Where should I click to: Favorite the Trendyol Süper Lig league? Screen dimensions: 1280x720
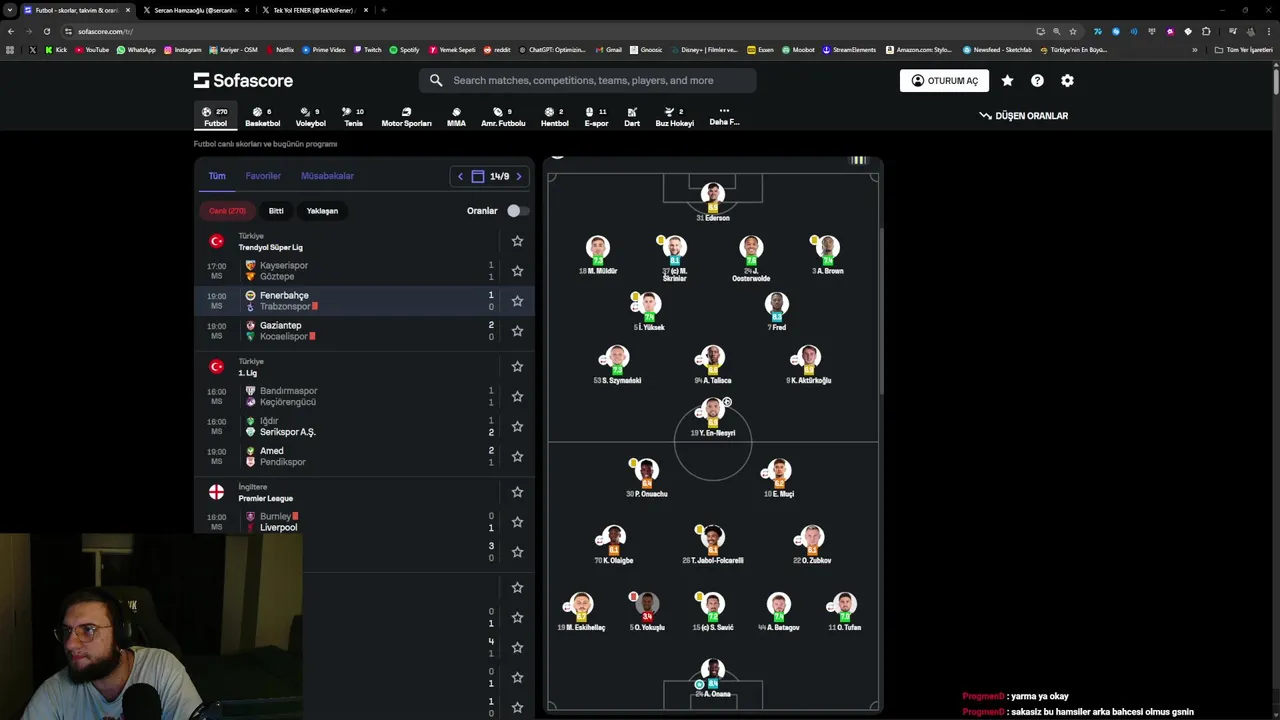[517, 241]
